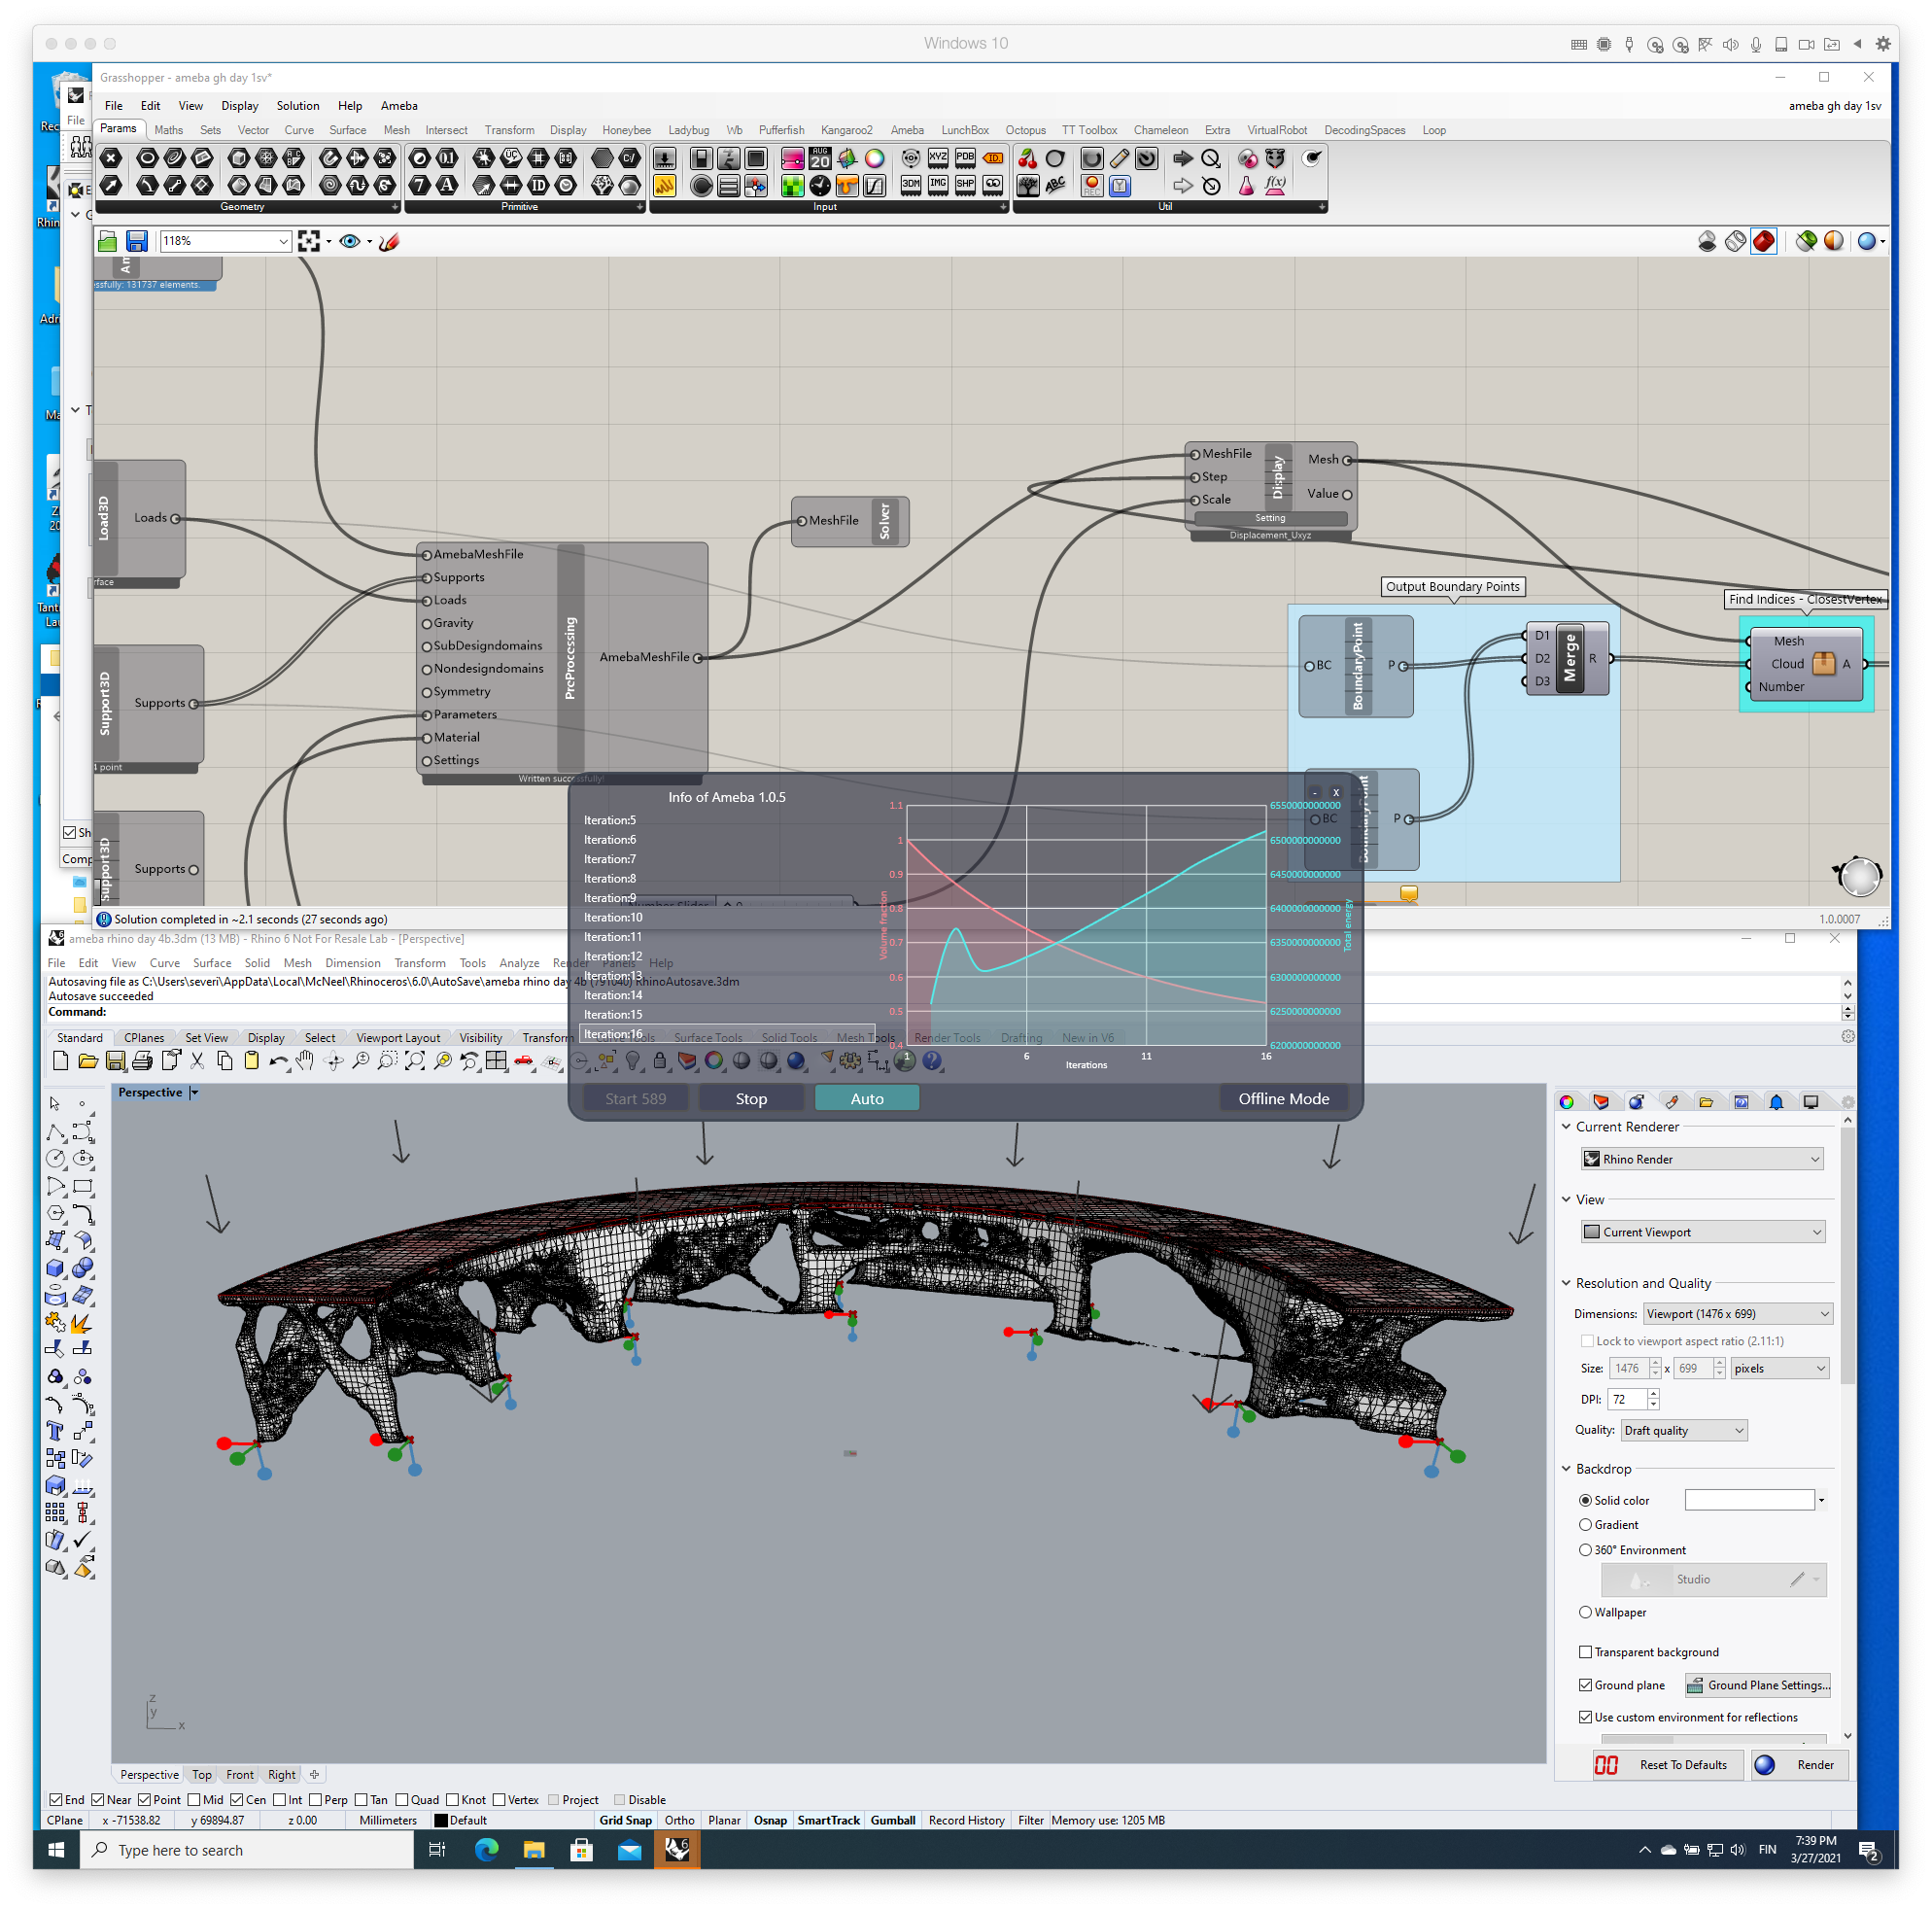Open the Perspective viewport title dropdown arrow
Image resolution: width=1932 pixels, height=1910 pixels.
(x=194, y=1092)
